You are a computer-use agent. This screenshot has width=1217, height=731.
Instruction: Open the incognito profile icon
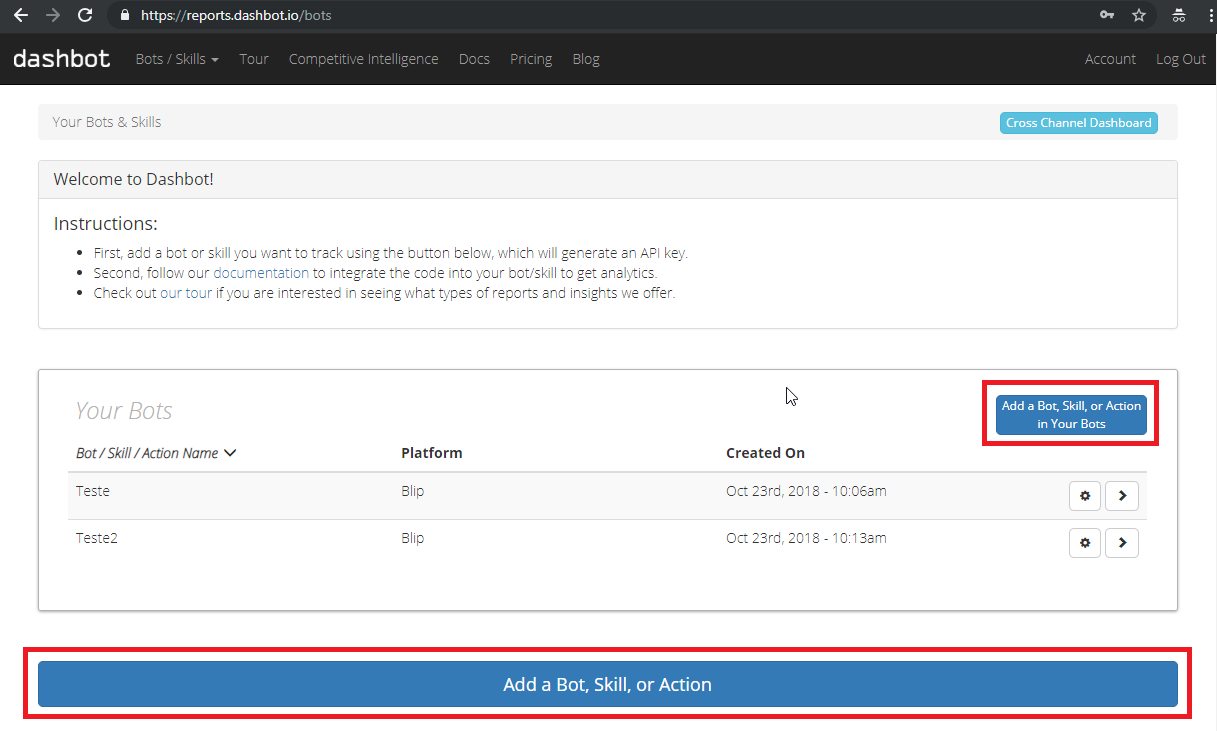1179,15
